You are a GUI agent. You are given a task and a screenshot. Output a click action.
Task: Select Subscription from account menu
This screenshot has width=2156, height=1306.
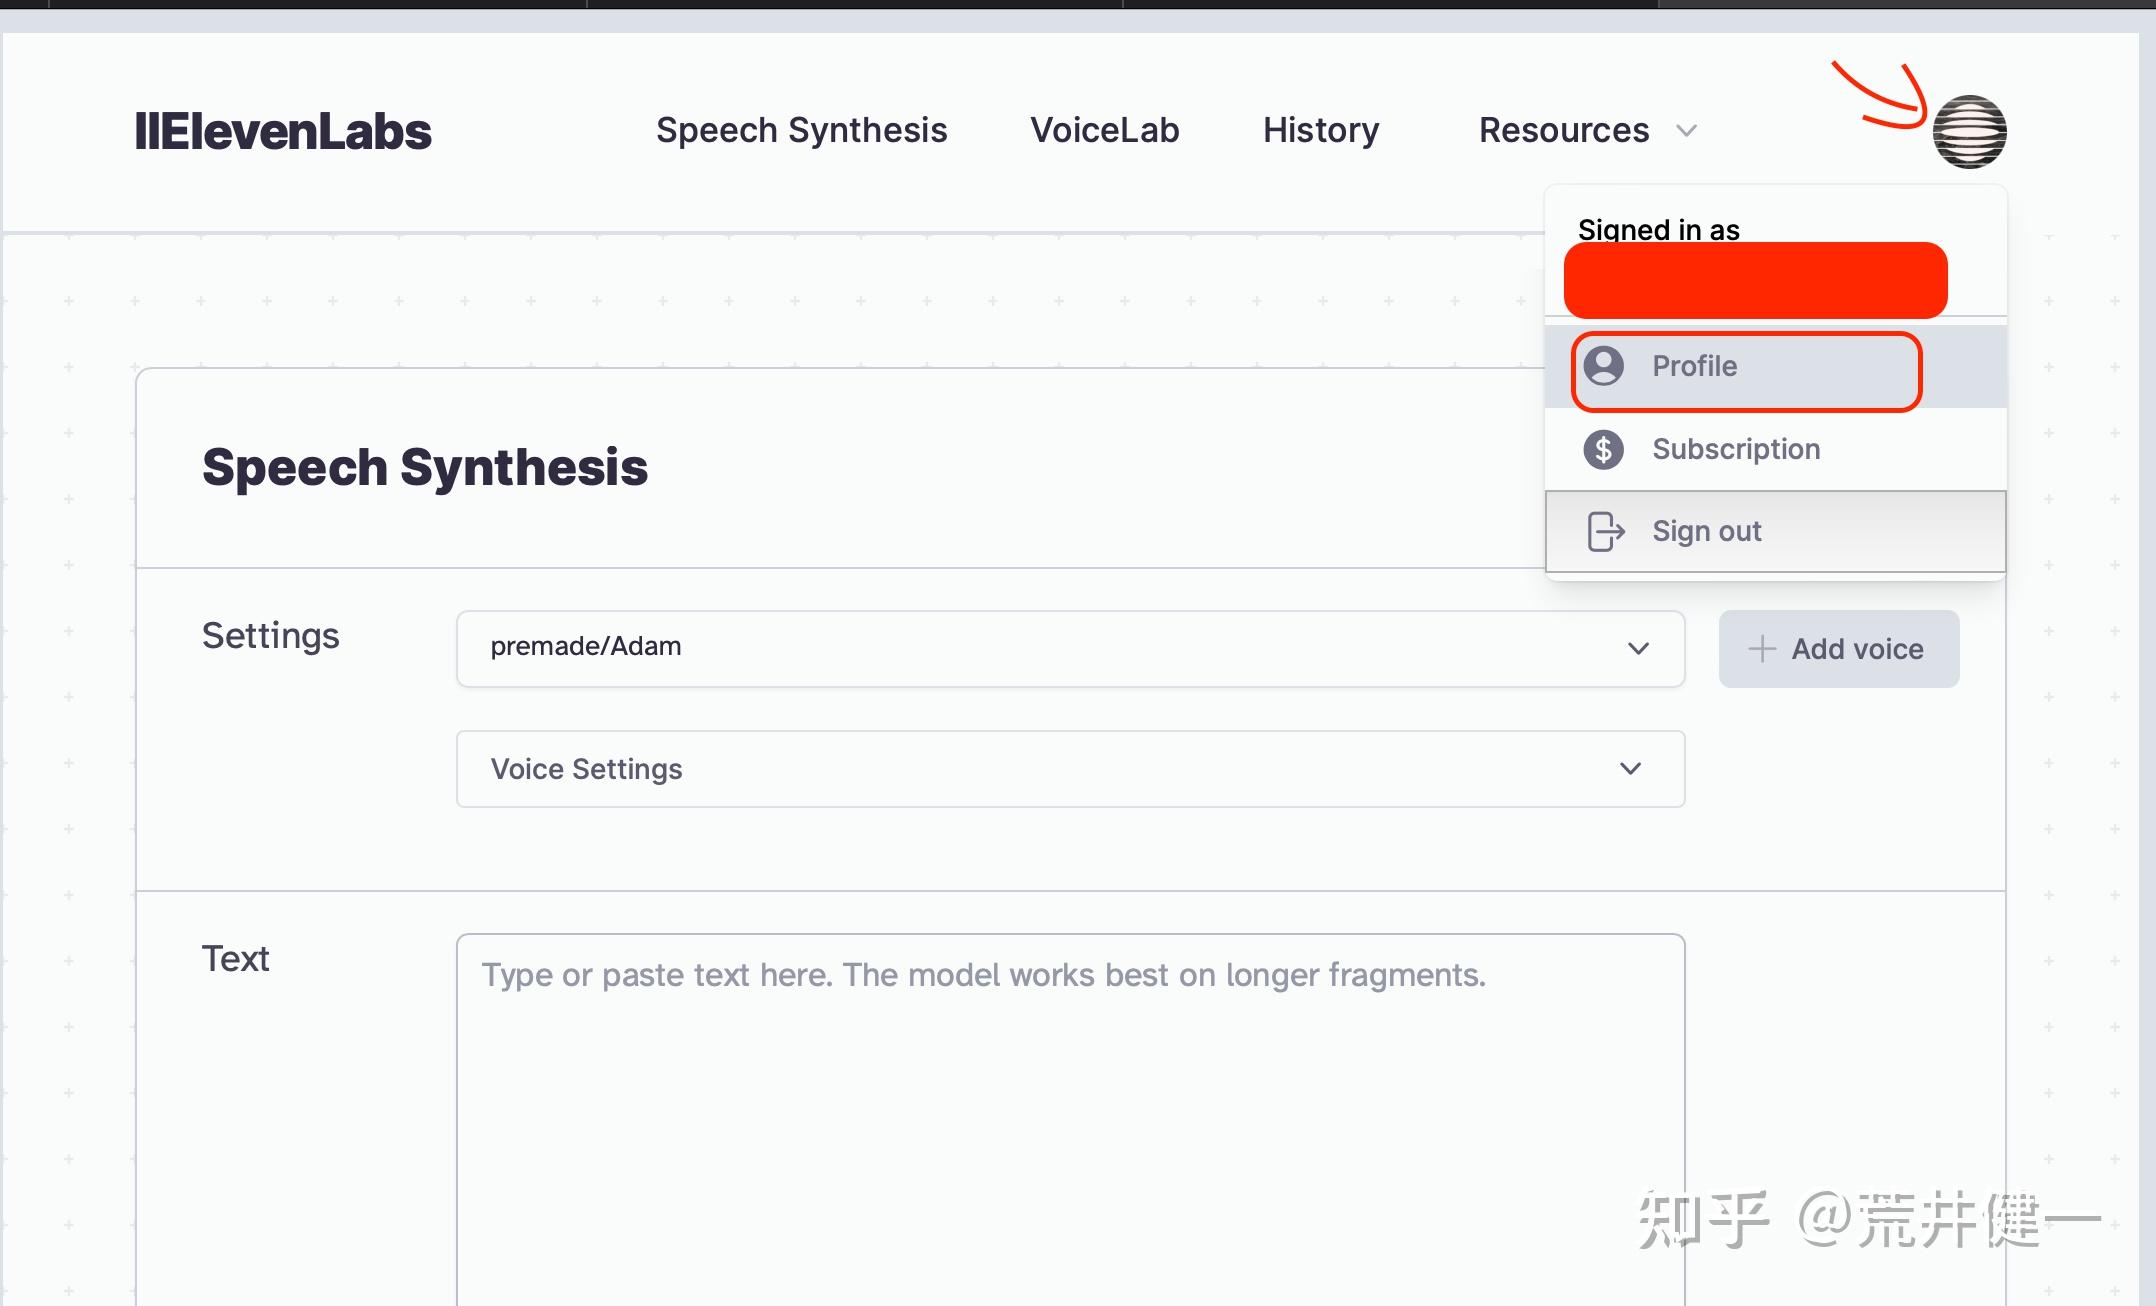coord(1775,449)
